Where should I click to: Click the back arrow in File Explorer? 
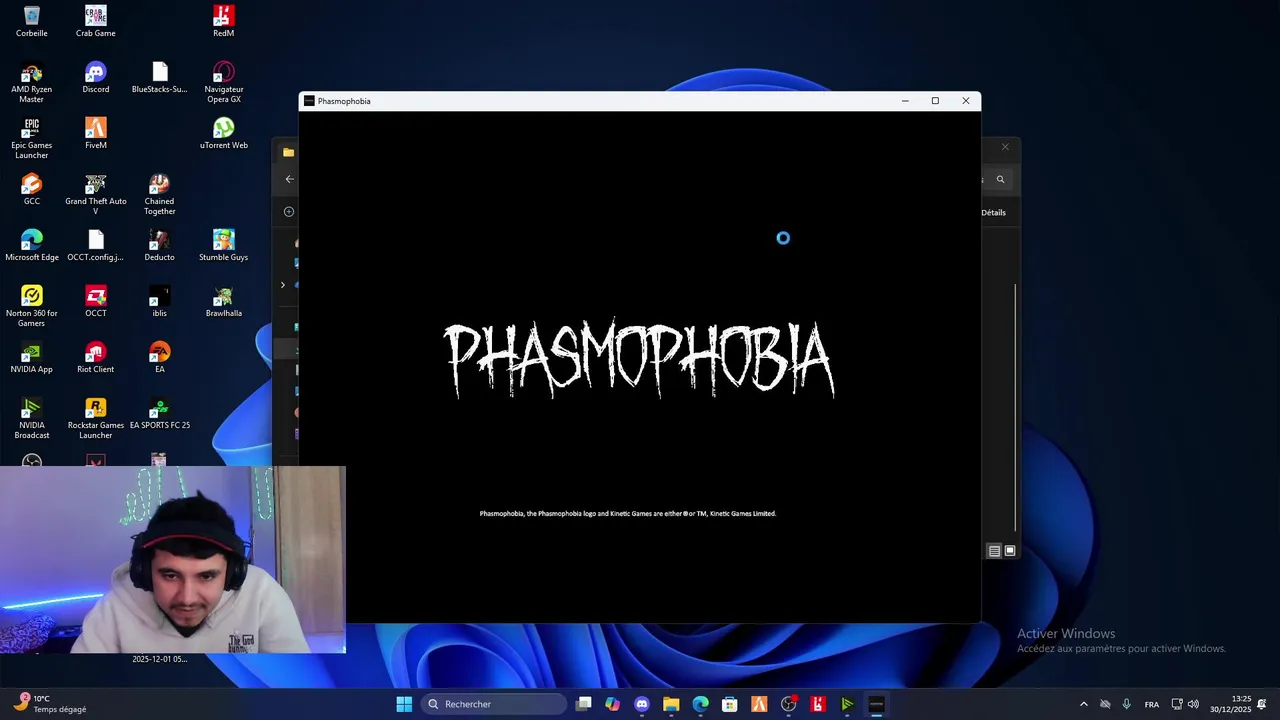pos(289,179)
